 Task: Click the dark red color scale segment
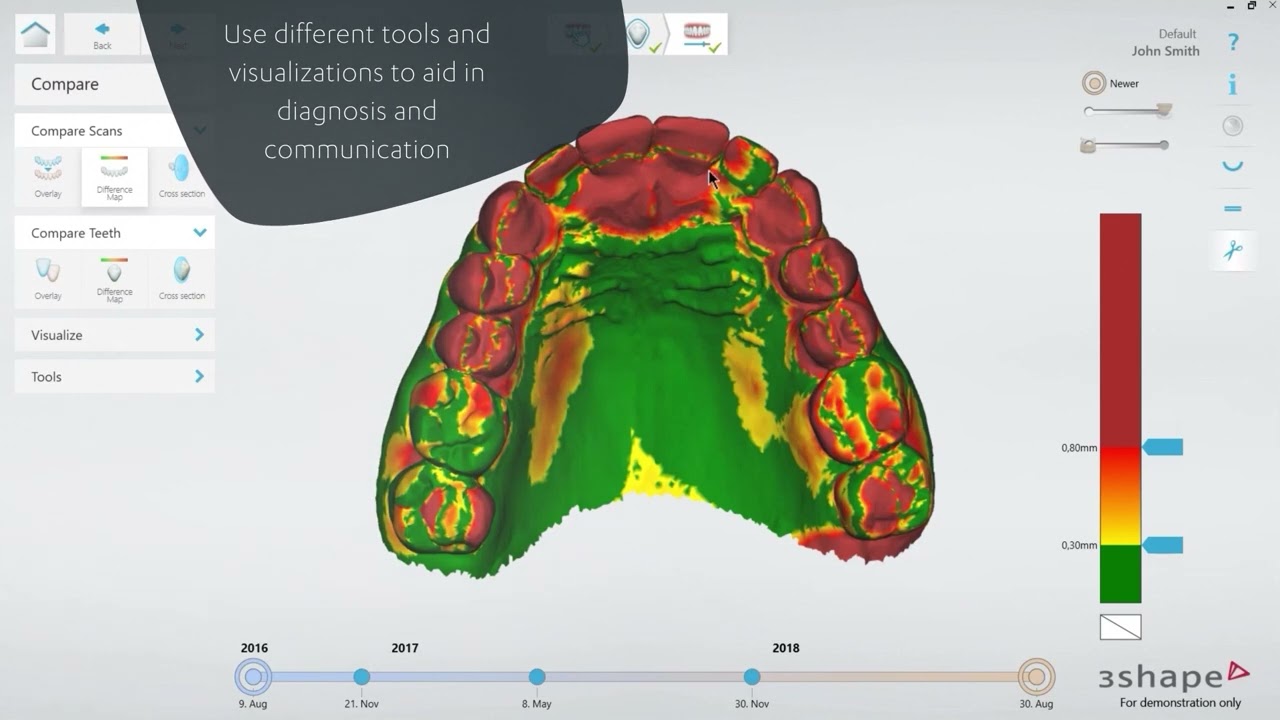point(1120,330)
